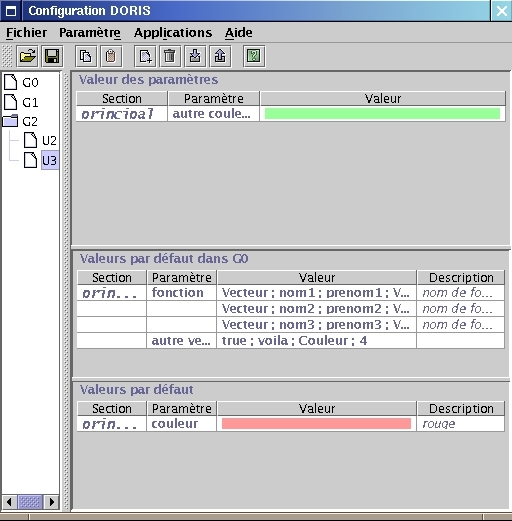Click Description header in G0 defaults table
This screenshot has height=521, width=512.
click(461, 277)
